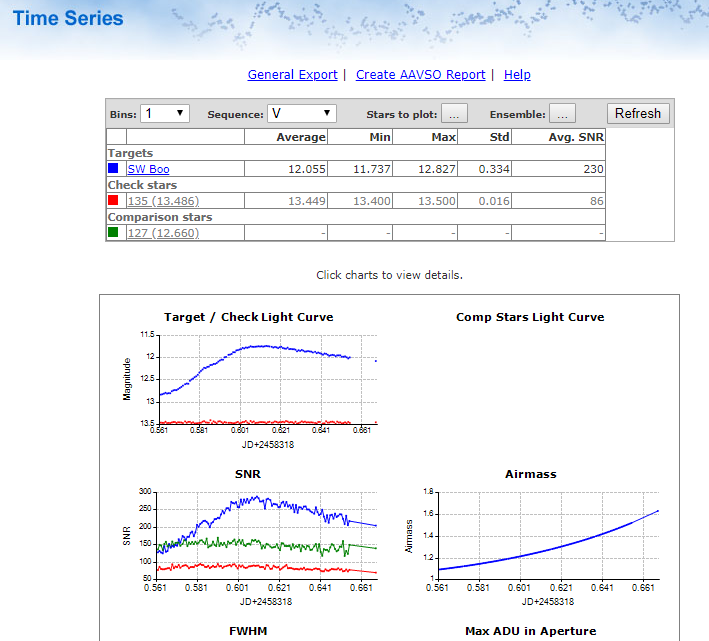Open the SW Boo target link
This screenshot has height=641, width=709.
pos(148,170)
